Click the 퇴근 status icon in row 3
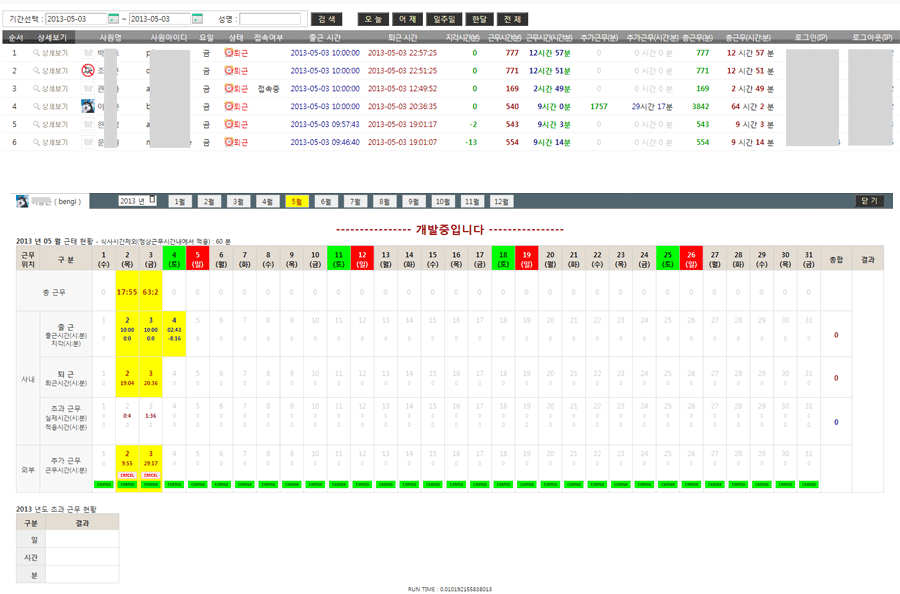The height and width of the screenshot is (594, 900). pyautogui.click(x=229, y=88)
